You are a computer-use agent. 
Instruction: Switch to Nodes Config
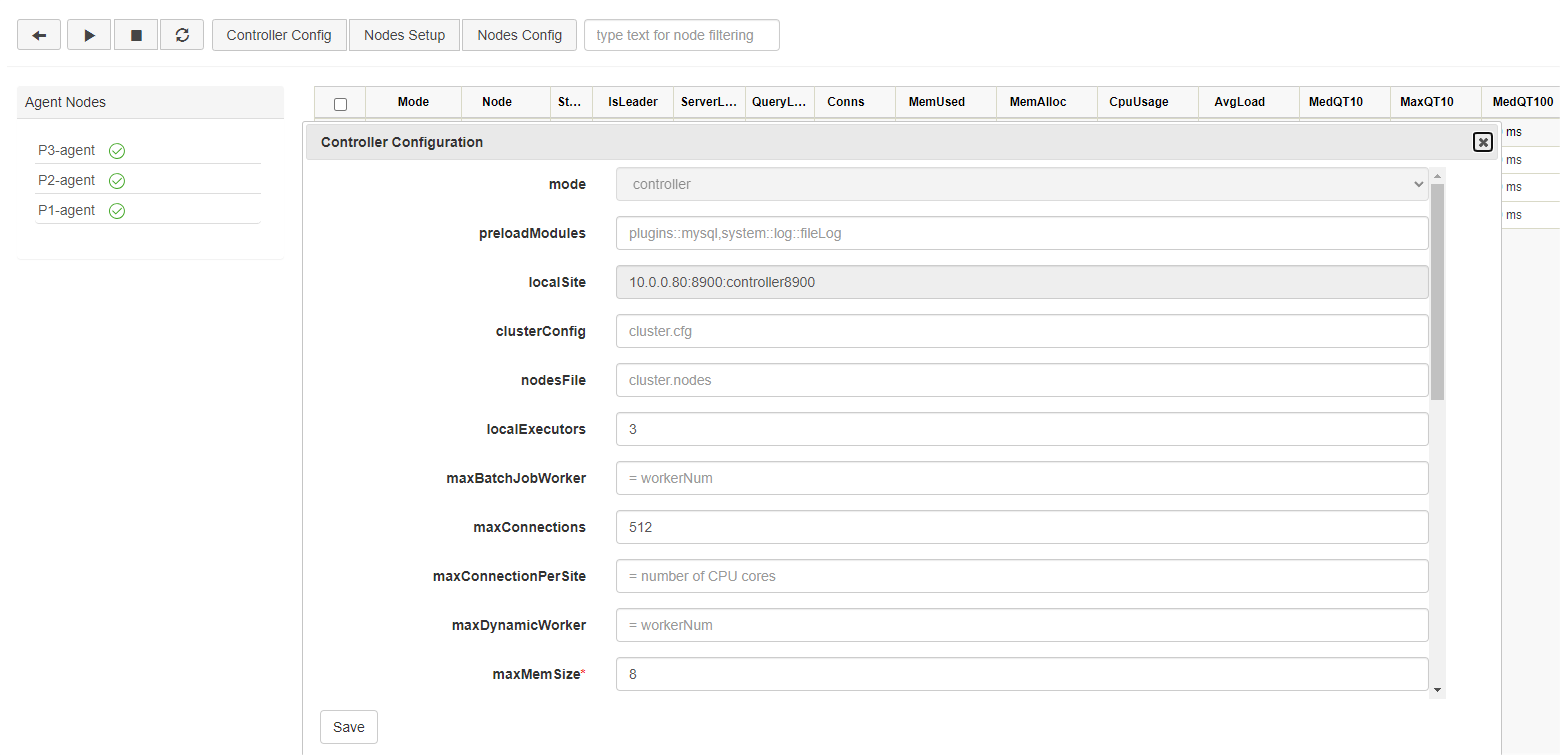(x=519, y=35)
